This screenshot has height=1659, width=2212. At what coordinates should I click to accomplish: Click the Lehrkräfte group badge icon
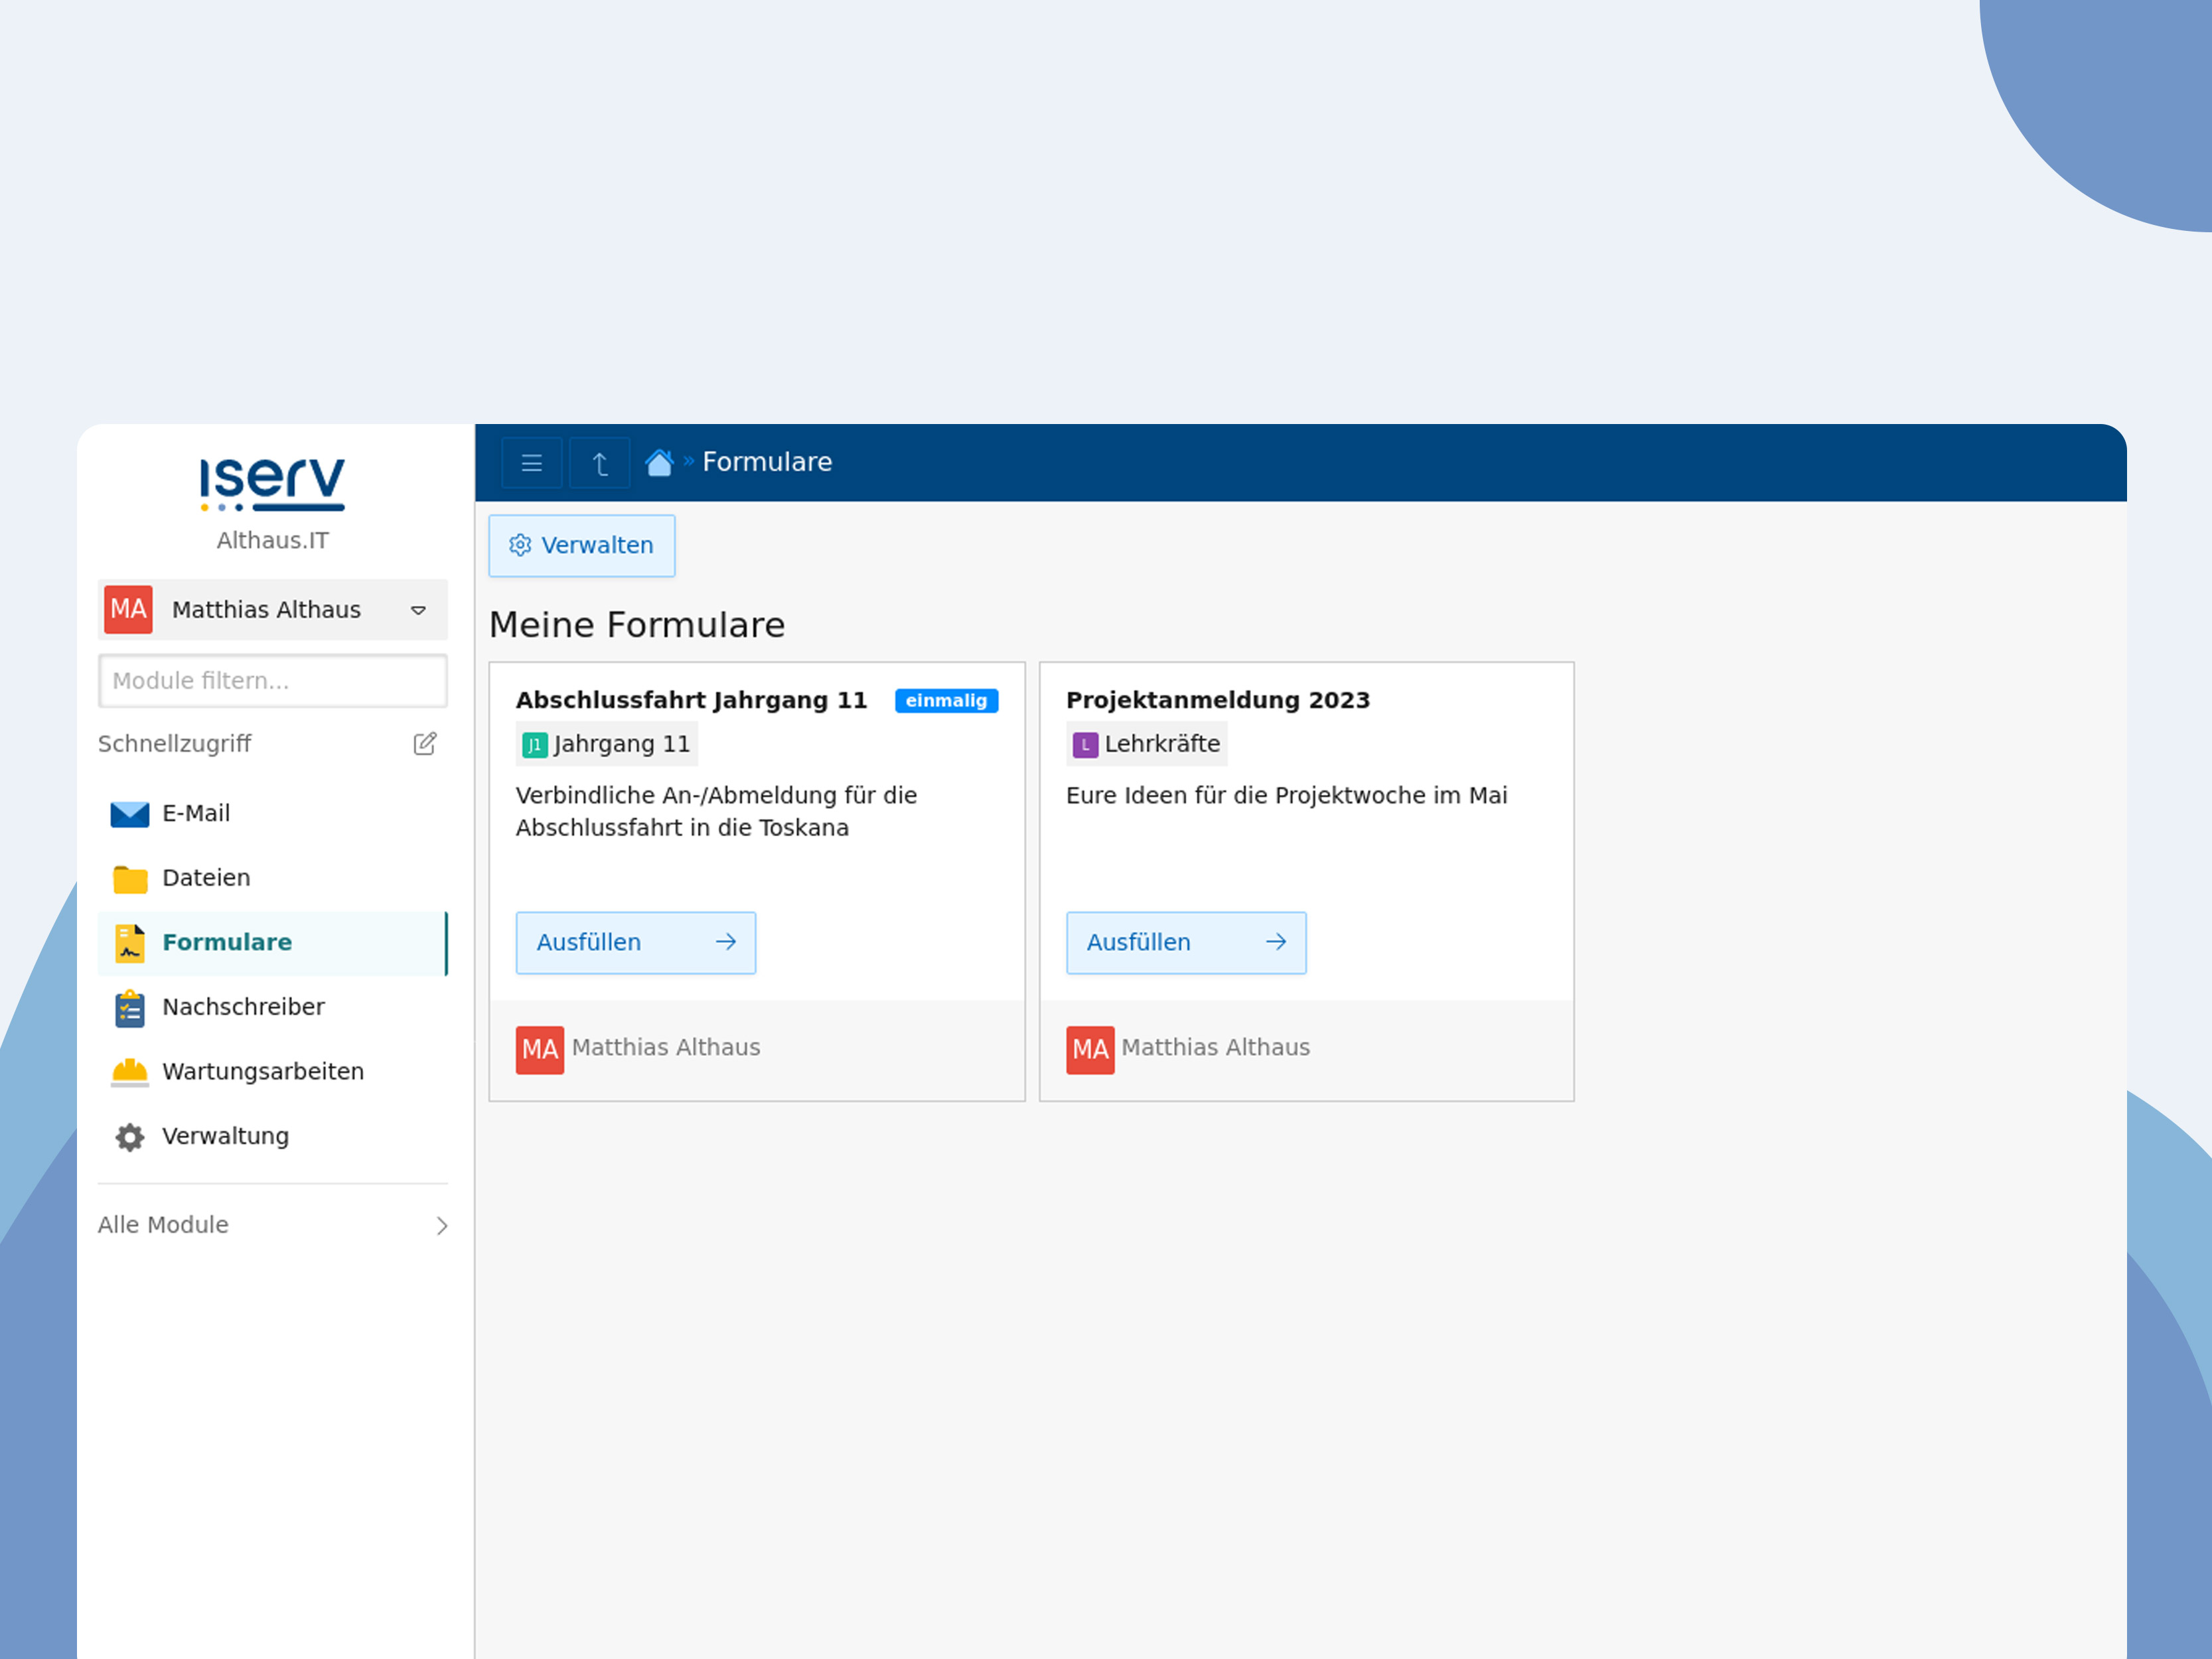(1085, 745)
